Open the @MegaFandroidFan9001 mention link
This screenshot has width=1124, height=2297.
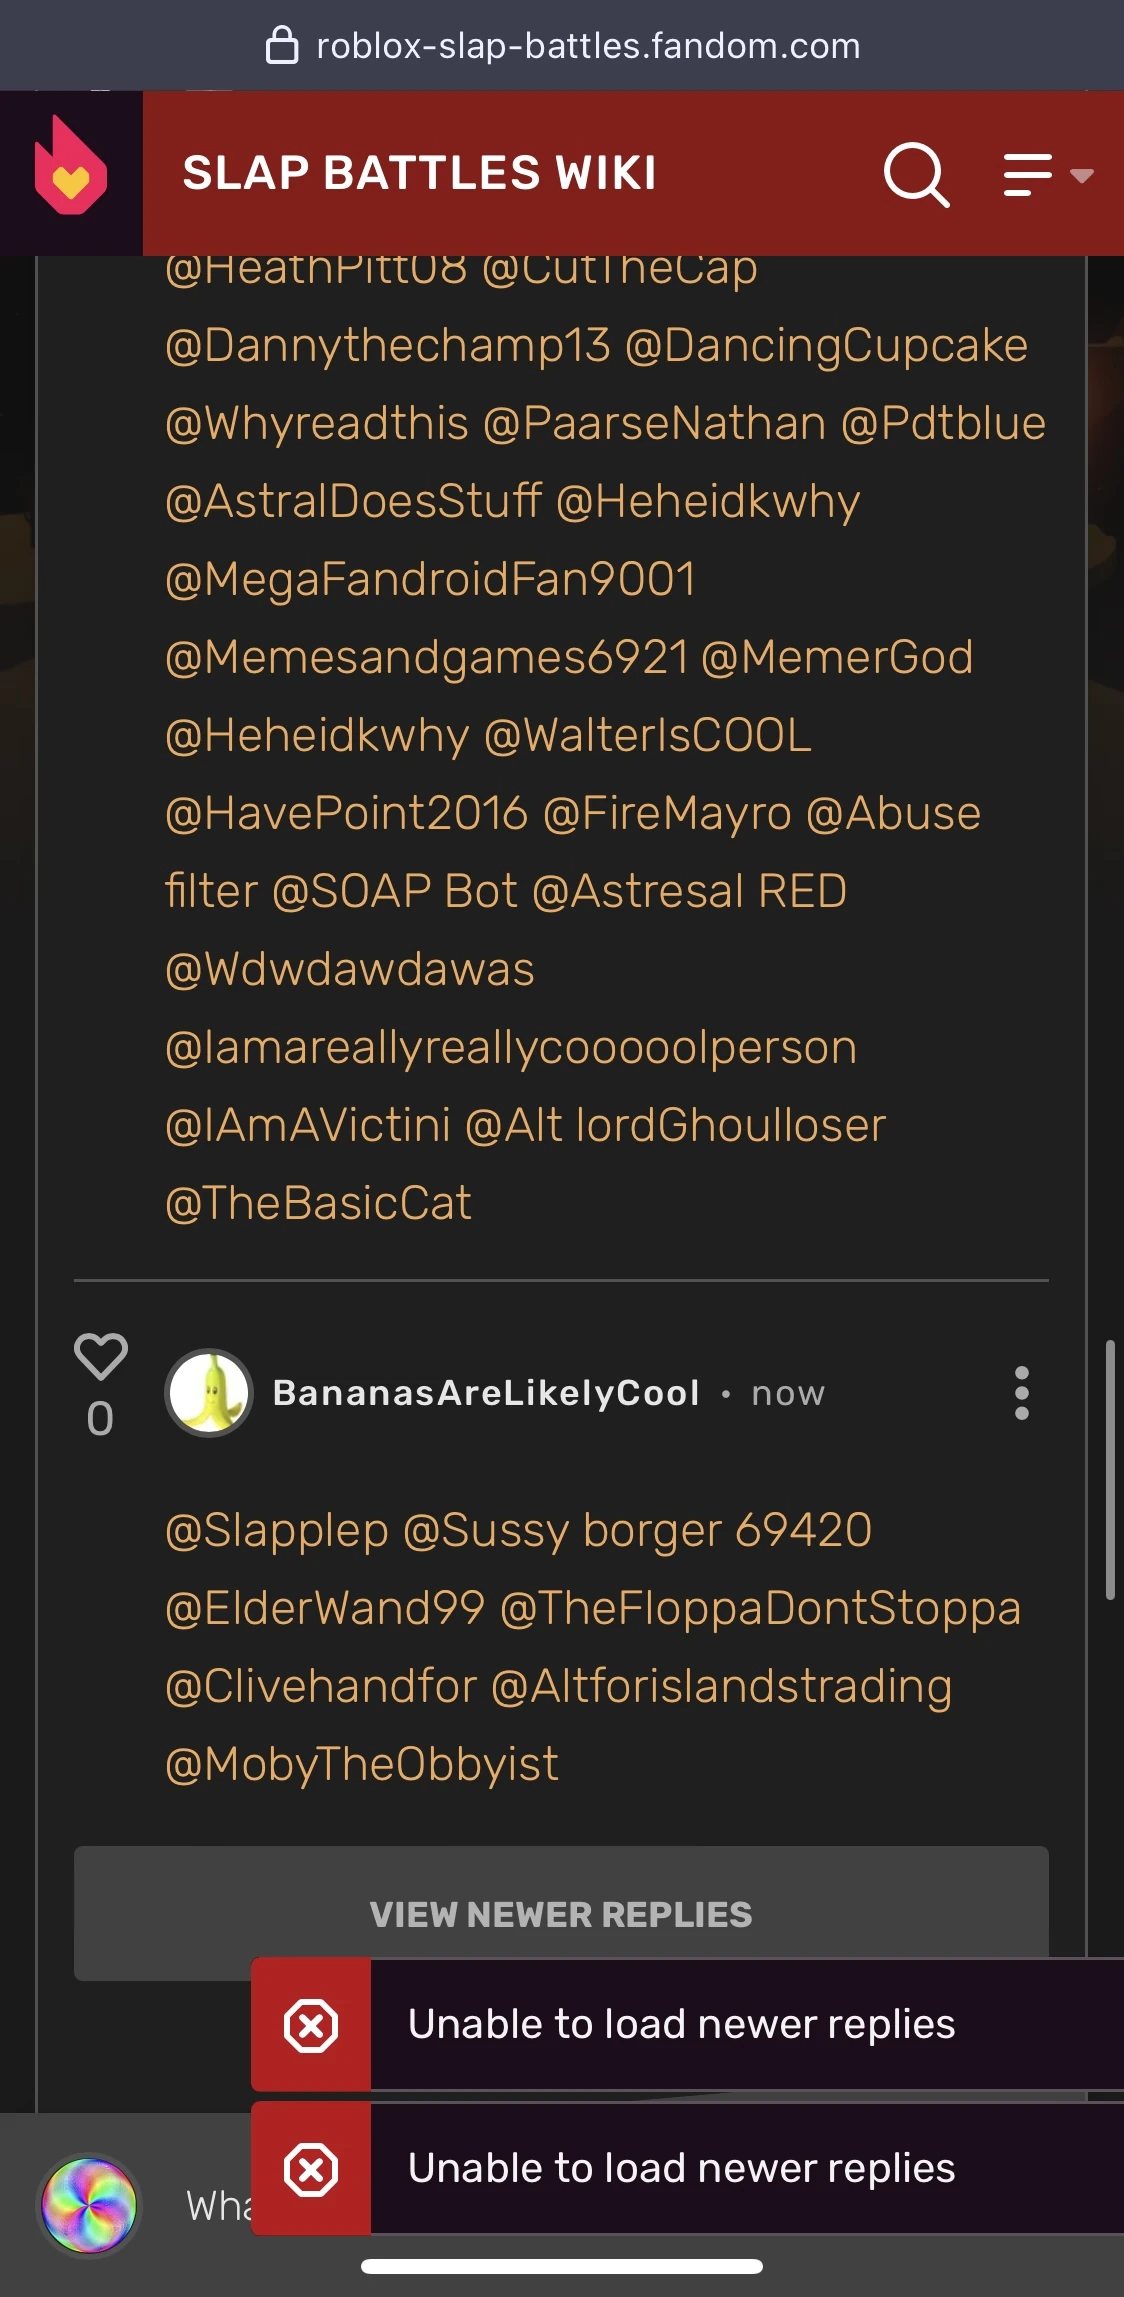point(430,580)
